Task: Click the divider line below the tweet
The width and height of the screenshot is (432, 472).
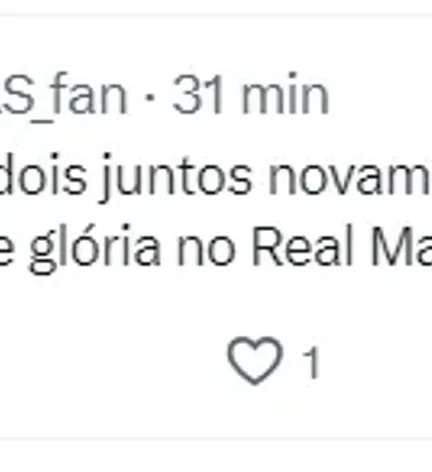Action: coord(216,439)
